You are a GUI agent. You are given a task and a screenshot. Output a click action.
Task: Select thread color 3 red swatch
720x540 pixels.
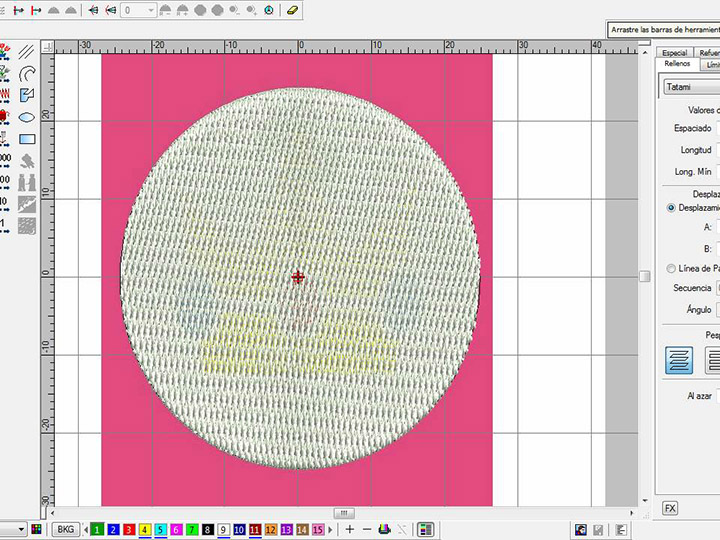pyautogui.click(x=129, y=529)
